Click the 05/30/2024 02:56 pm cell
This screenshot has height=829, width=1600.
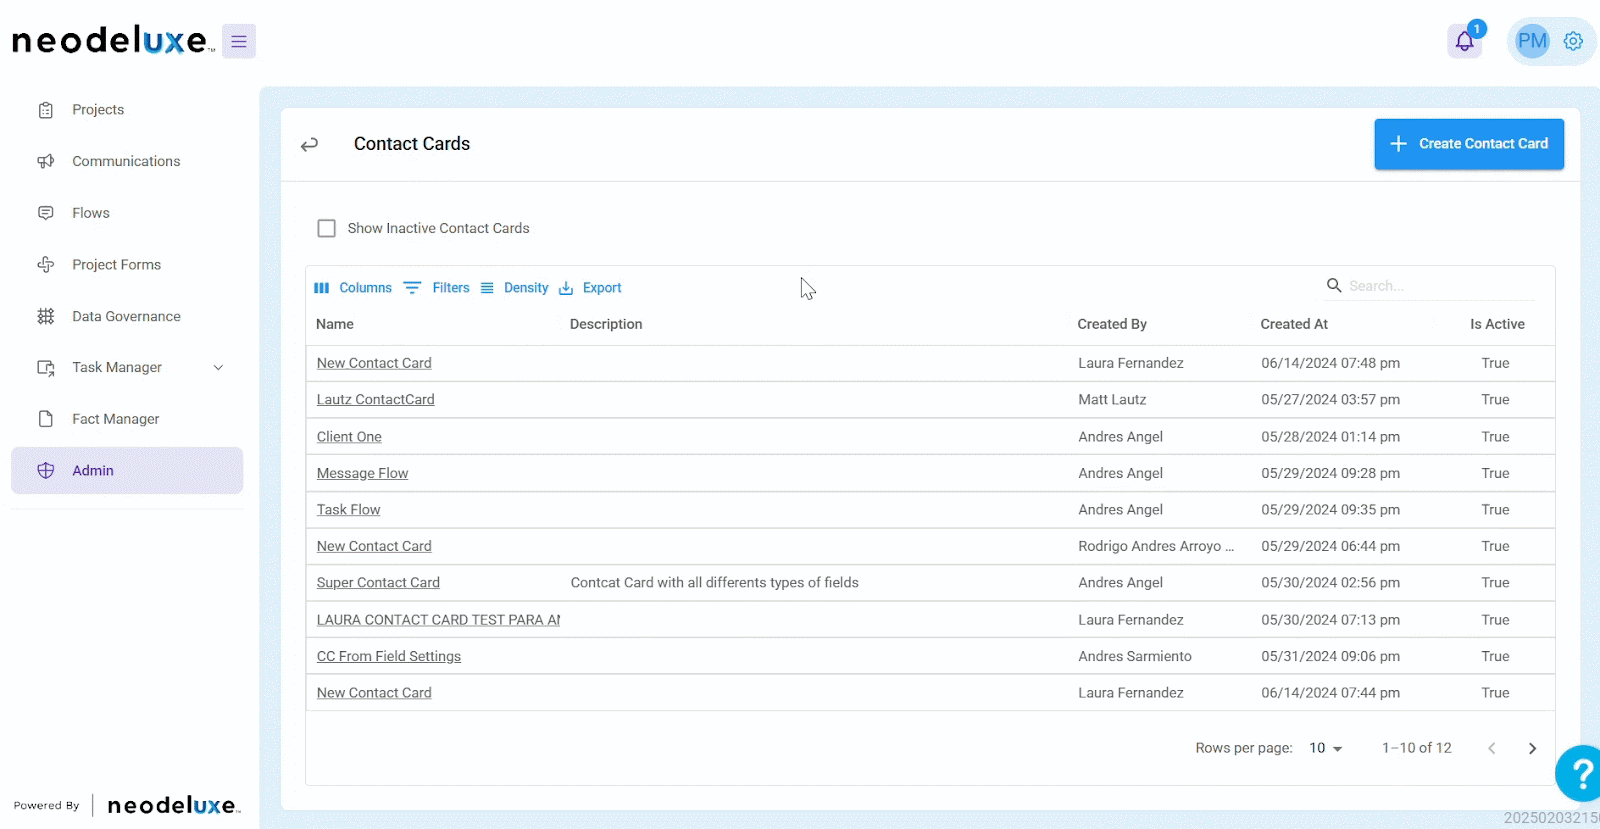point(1330,583)
